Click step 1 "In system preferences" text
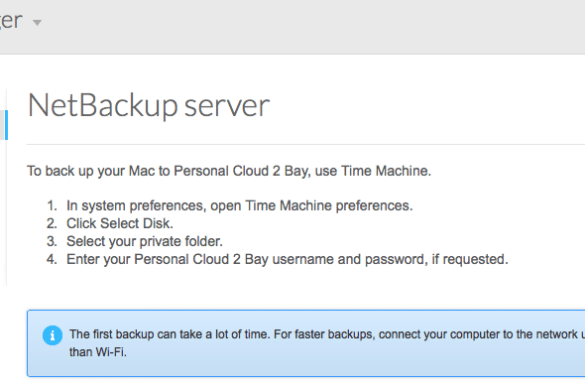The width and height of the screenshot is (585, 390). pos(240,206)
